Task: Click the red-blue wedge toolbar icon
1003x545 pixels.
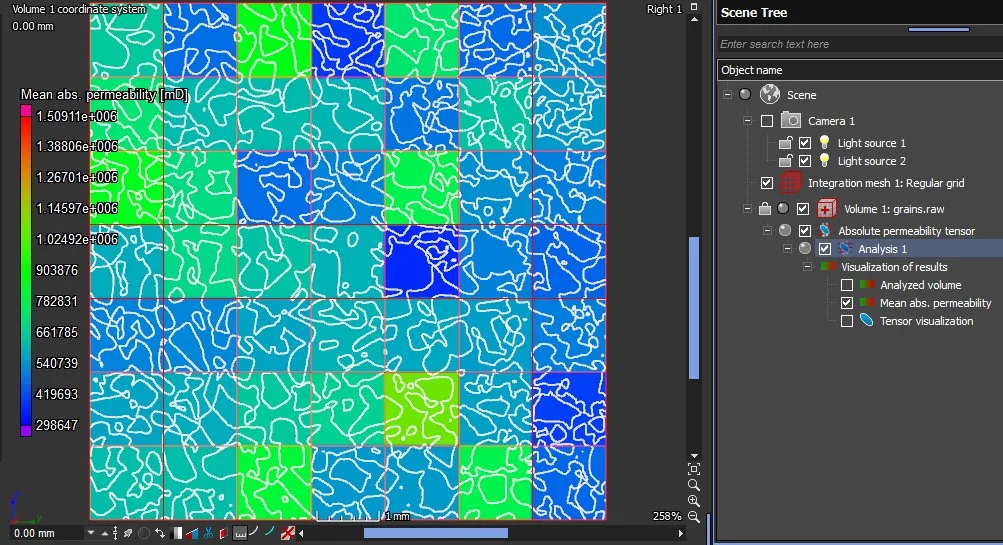Action: point(192,533)
